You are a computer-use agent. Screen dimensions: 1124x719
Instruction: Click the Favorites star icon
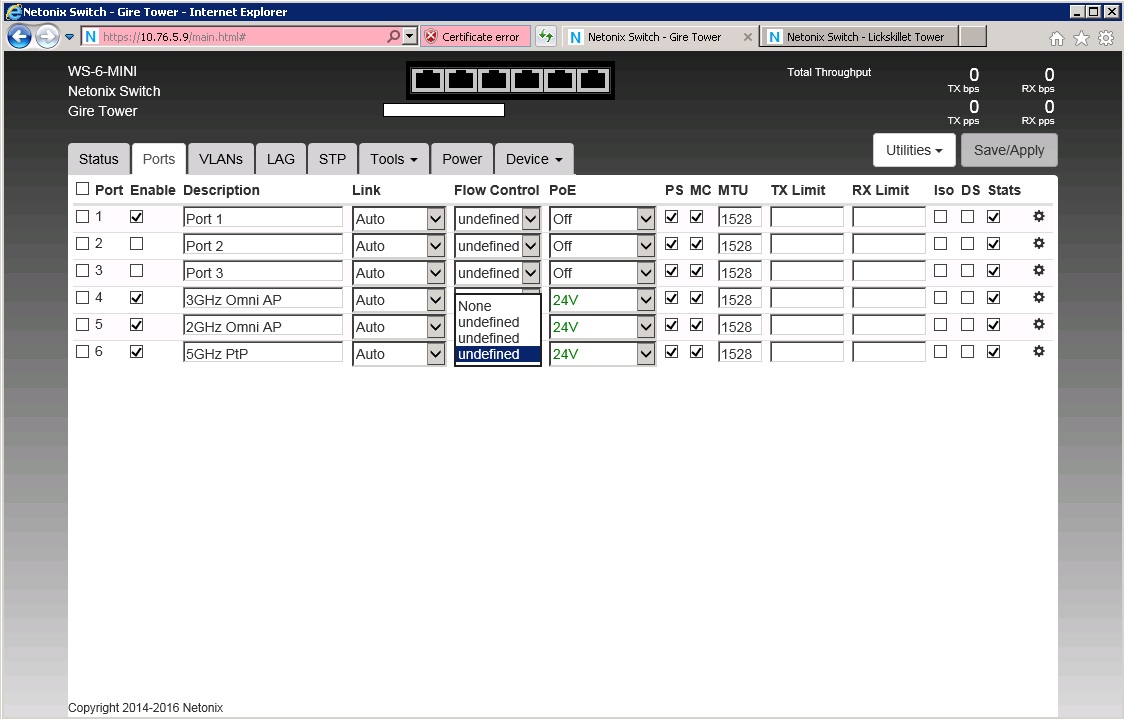coord(1081,38)
